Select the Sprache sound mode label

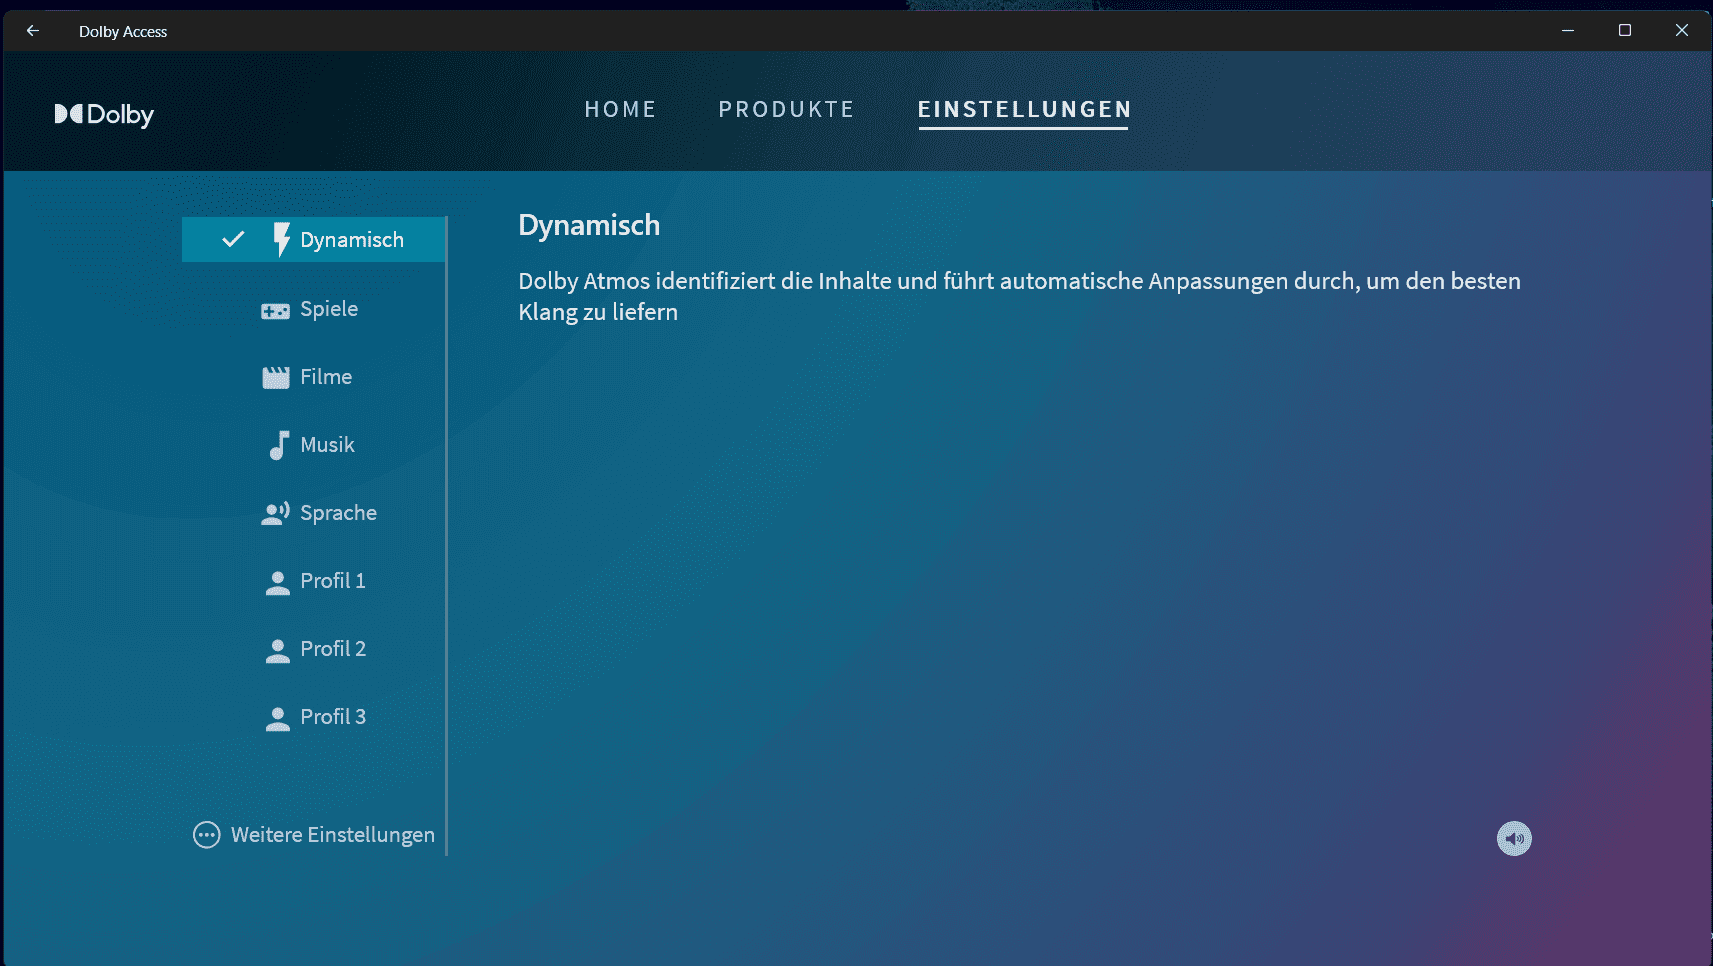(338, 513)
